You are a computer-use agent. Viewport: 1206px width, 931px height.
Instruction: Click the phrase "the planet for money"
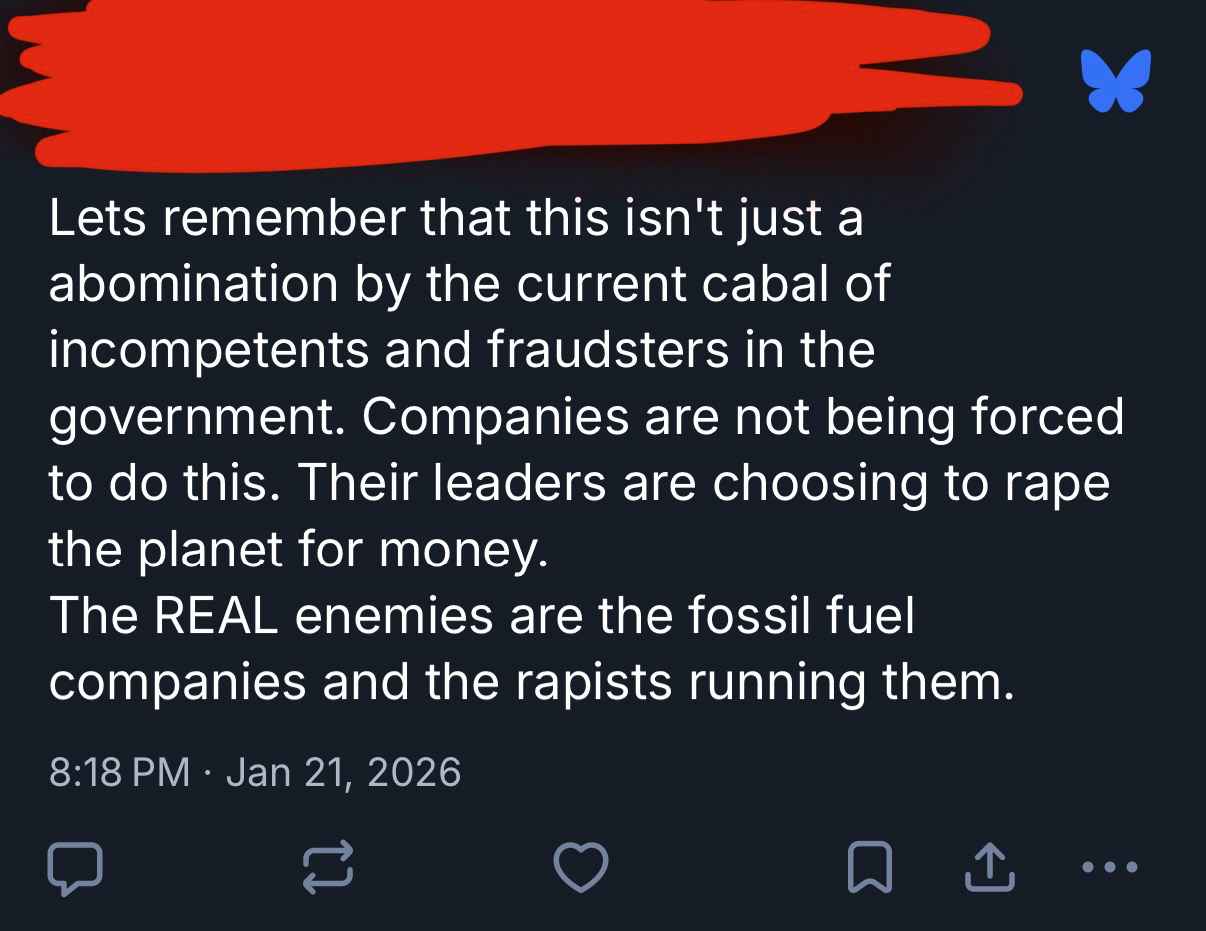(x=298, y=548)
